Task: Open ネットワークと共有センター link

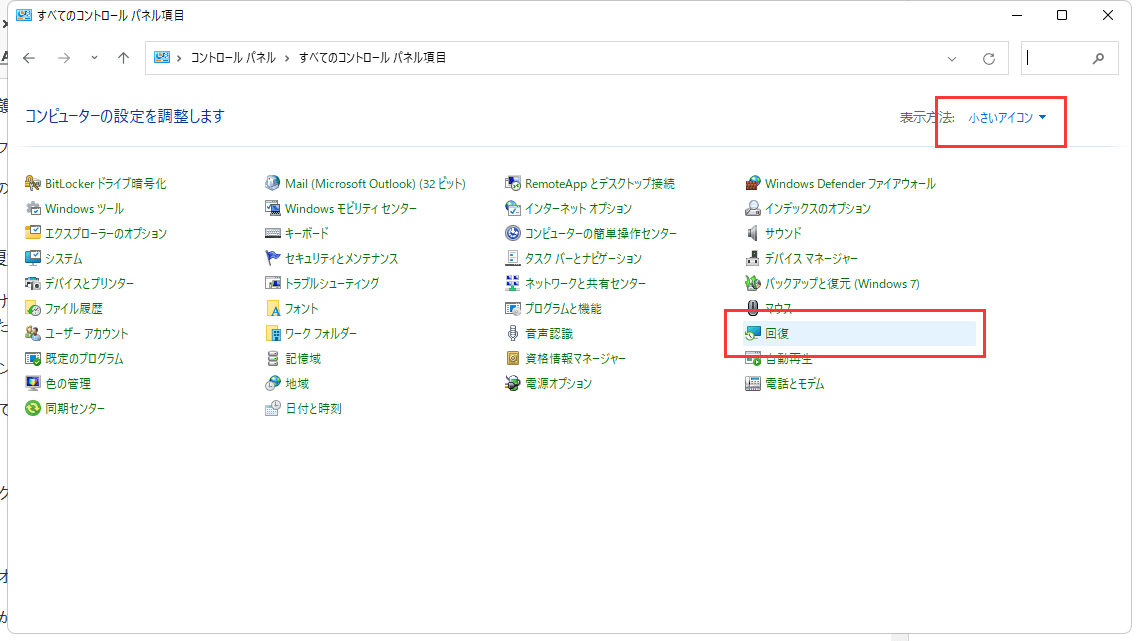Action: [585, 284]
